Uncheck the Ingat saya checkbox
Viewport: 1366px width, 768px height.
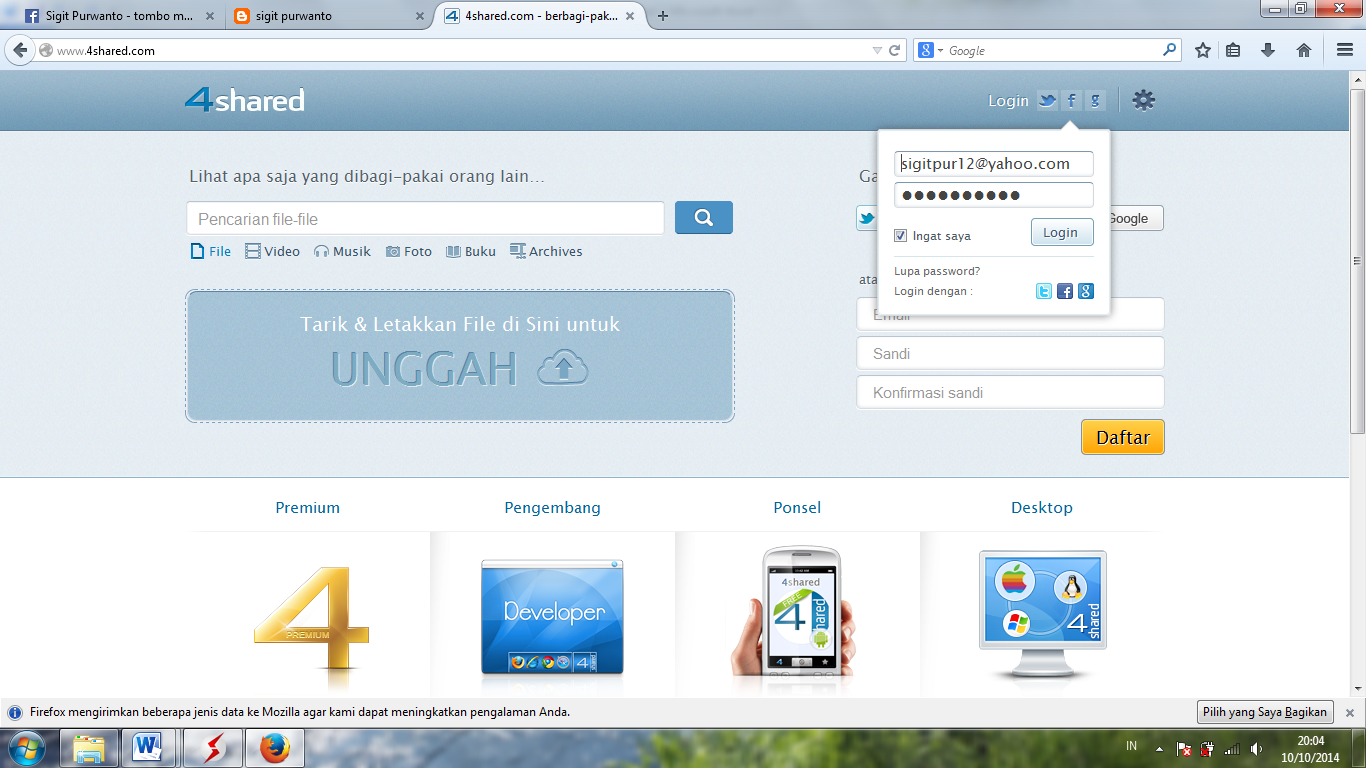point(901,236)
